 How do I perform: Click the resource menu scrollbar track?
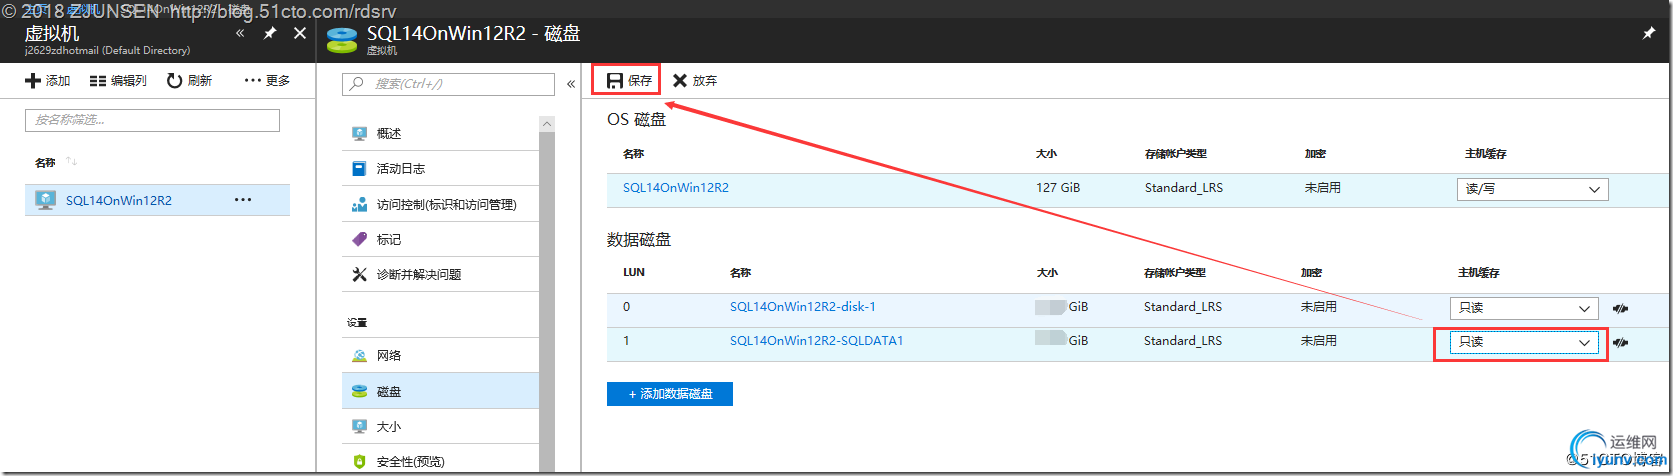(547, 300)
